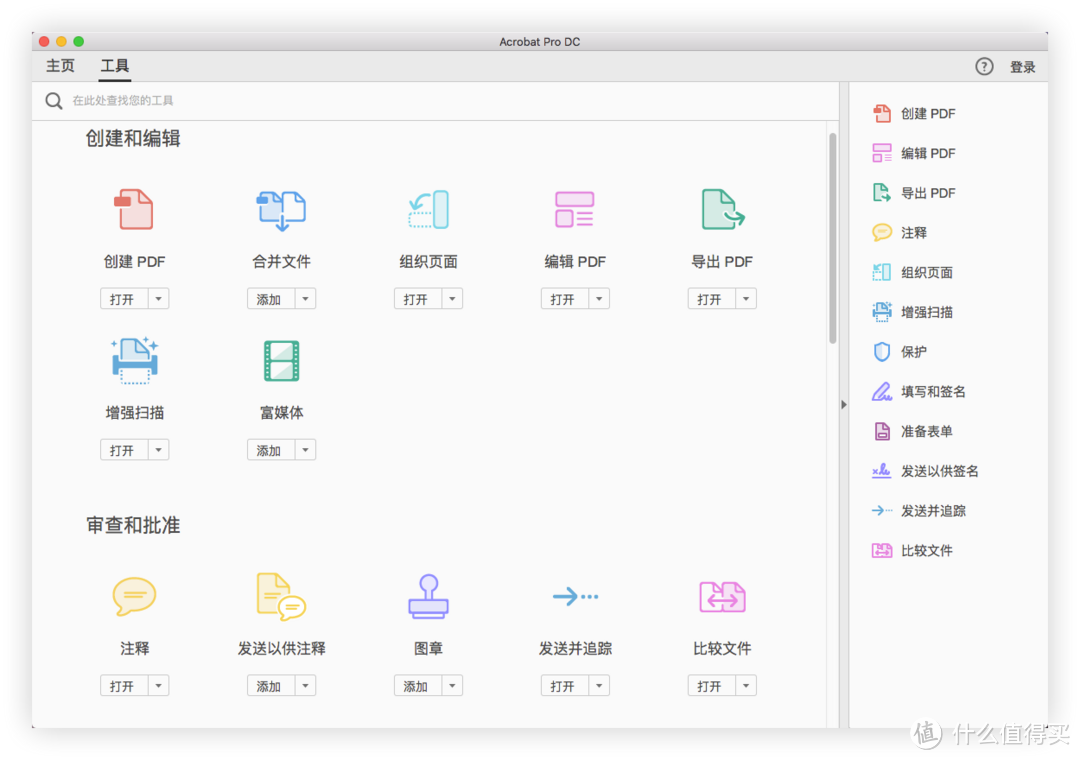Click 打开 button under 增强扫描
The width and height of the screenshot is (1080, 760).
[x=125, y=450]
